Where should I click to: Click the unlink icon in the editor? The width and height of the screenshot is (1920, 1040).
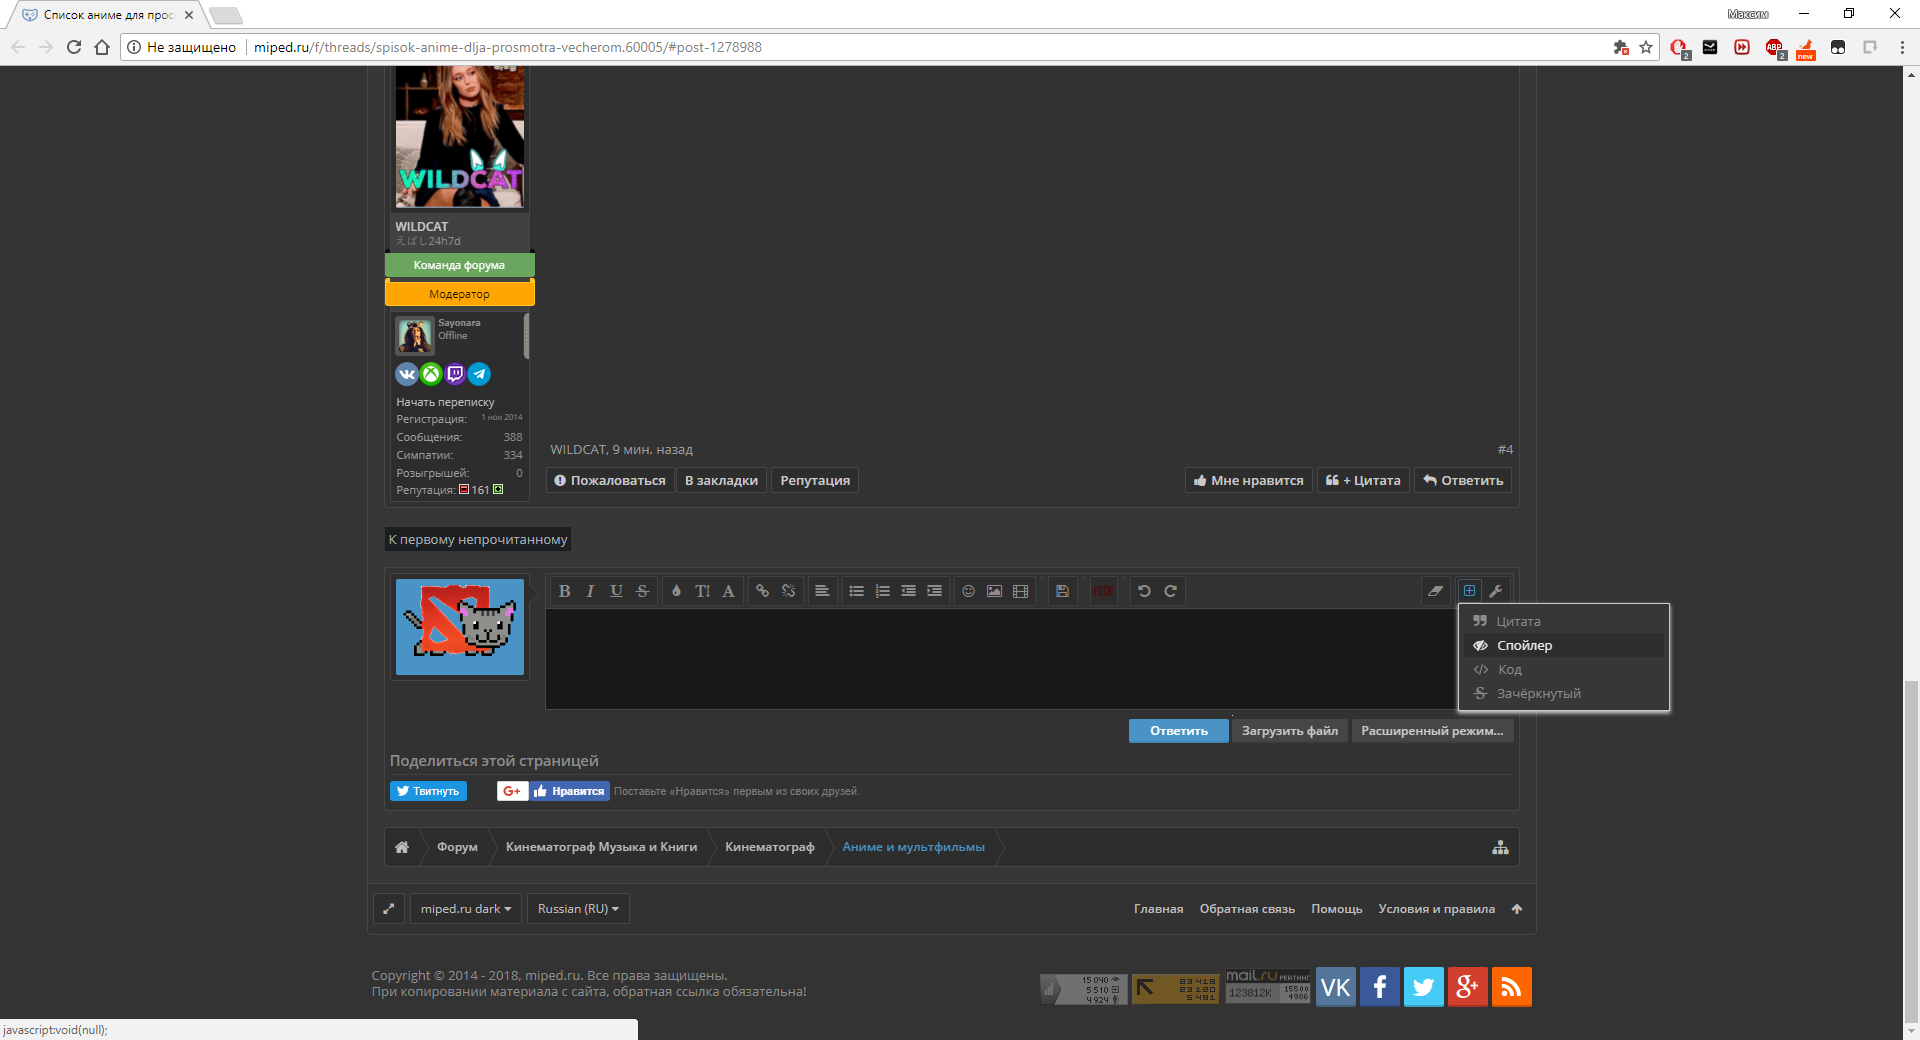pyautogui.click(x=788, y=591)
